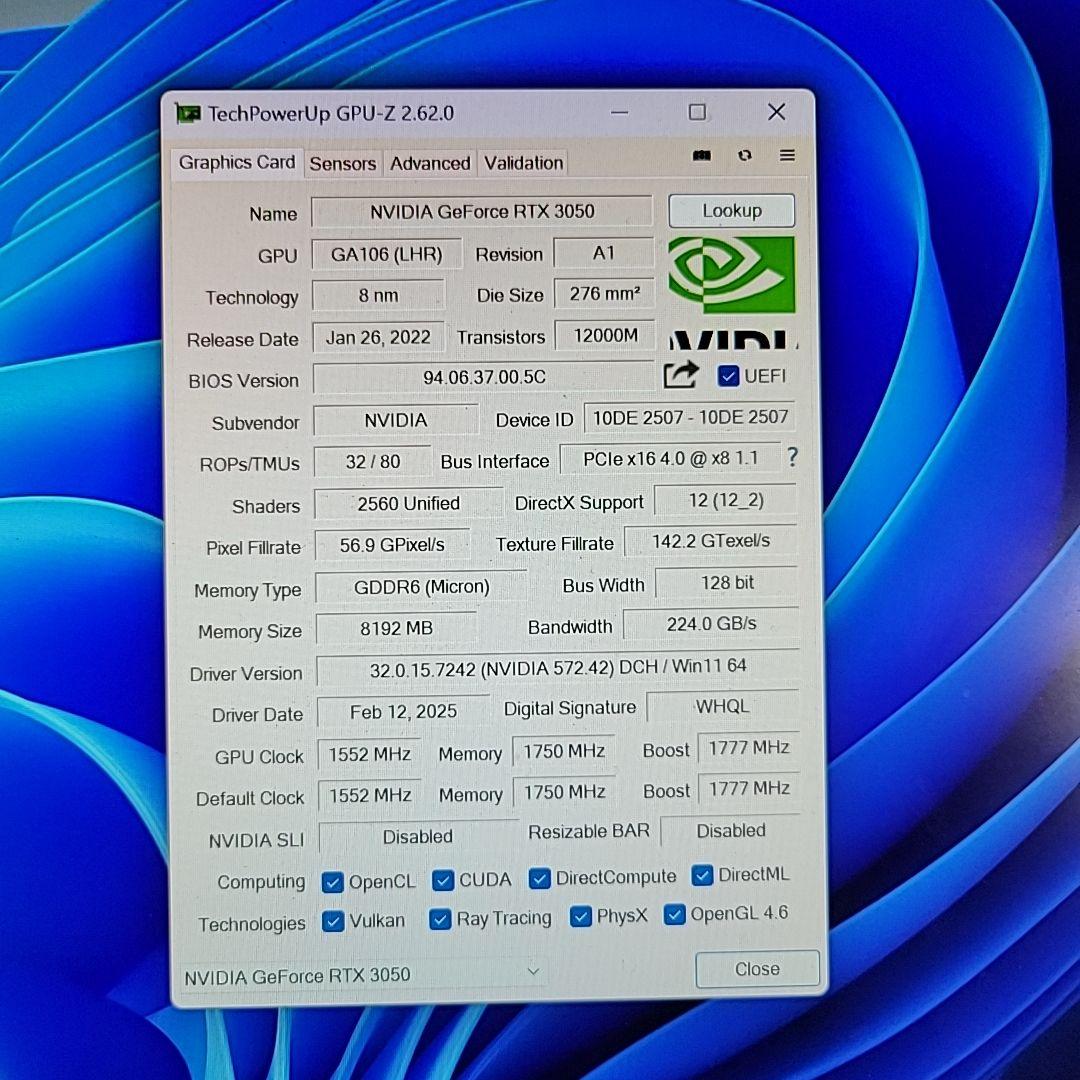The image size is (1080, 1080).
Task: Toggle the UEFI checkbox
Action: (728, 376)
